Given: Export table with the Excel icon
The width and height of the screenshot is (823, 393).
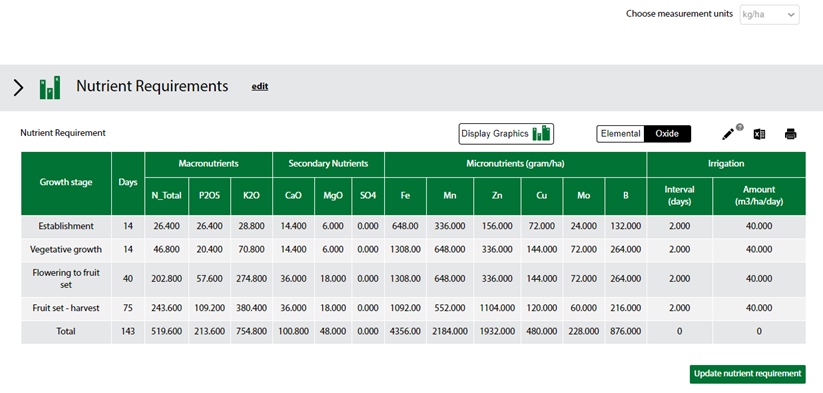Looking at the screenshot, I should coord(759,134).
